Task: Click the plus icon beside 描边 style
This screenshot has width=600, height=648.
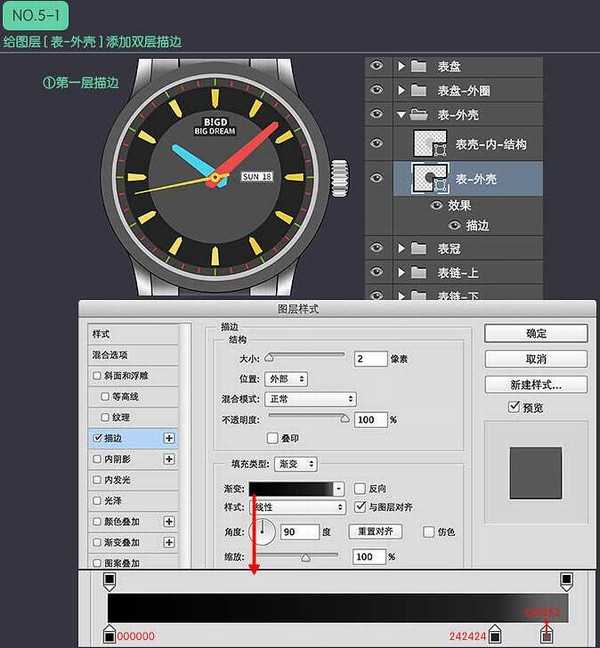Action: tap(169, 438)
